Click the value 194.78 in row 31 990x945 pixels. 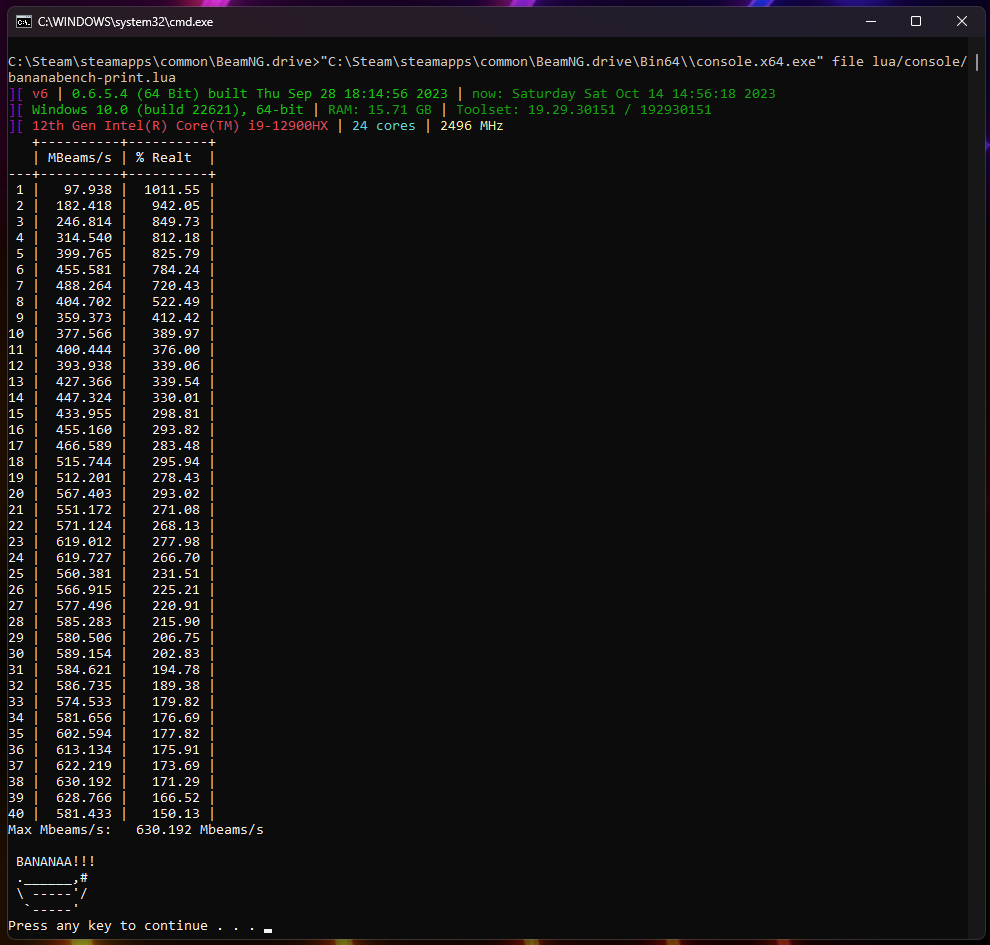(176, 670)
